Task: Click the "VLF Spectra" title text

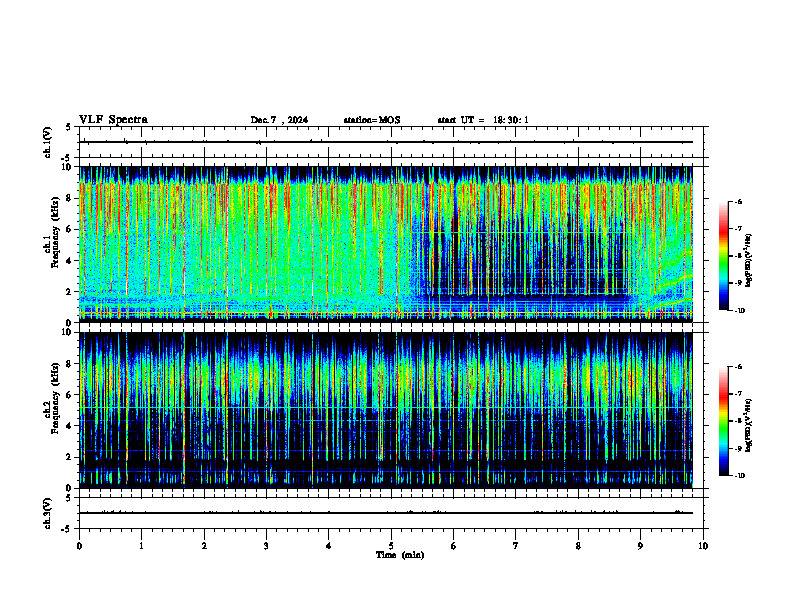Action: point(113,120)
